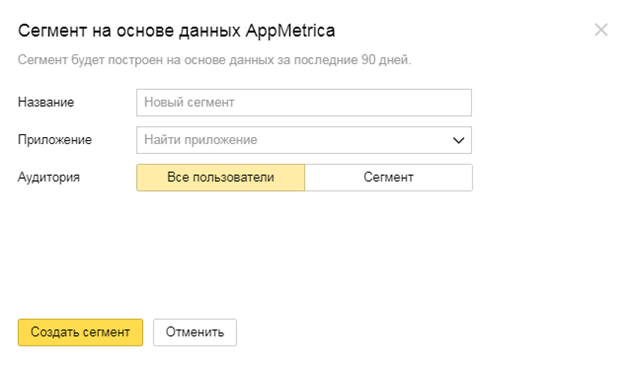Click the Название label
Viewport: 628px width, 367px height.
click(46, 102)
